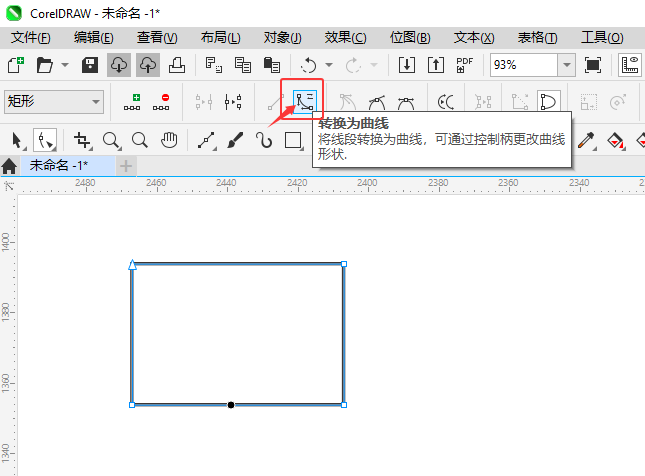Open the 矩形 selection mode dropdown
Screen dimensions: 645x476
point(53,102)
